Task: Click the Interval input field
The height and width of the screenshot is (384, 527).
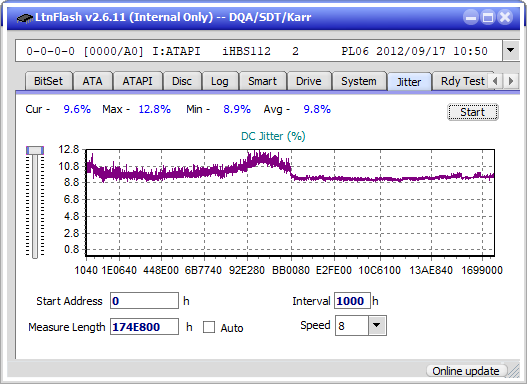Action: (352, 301)
